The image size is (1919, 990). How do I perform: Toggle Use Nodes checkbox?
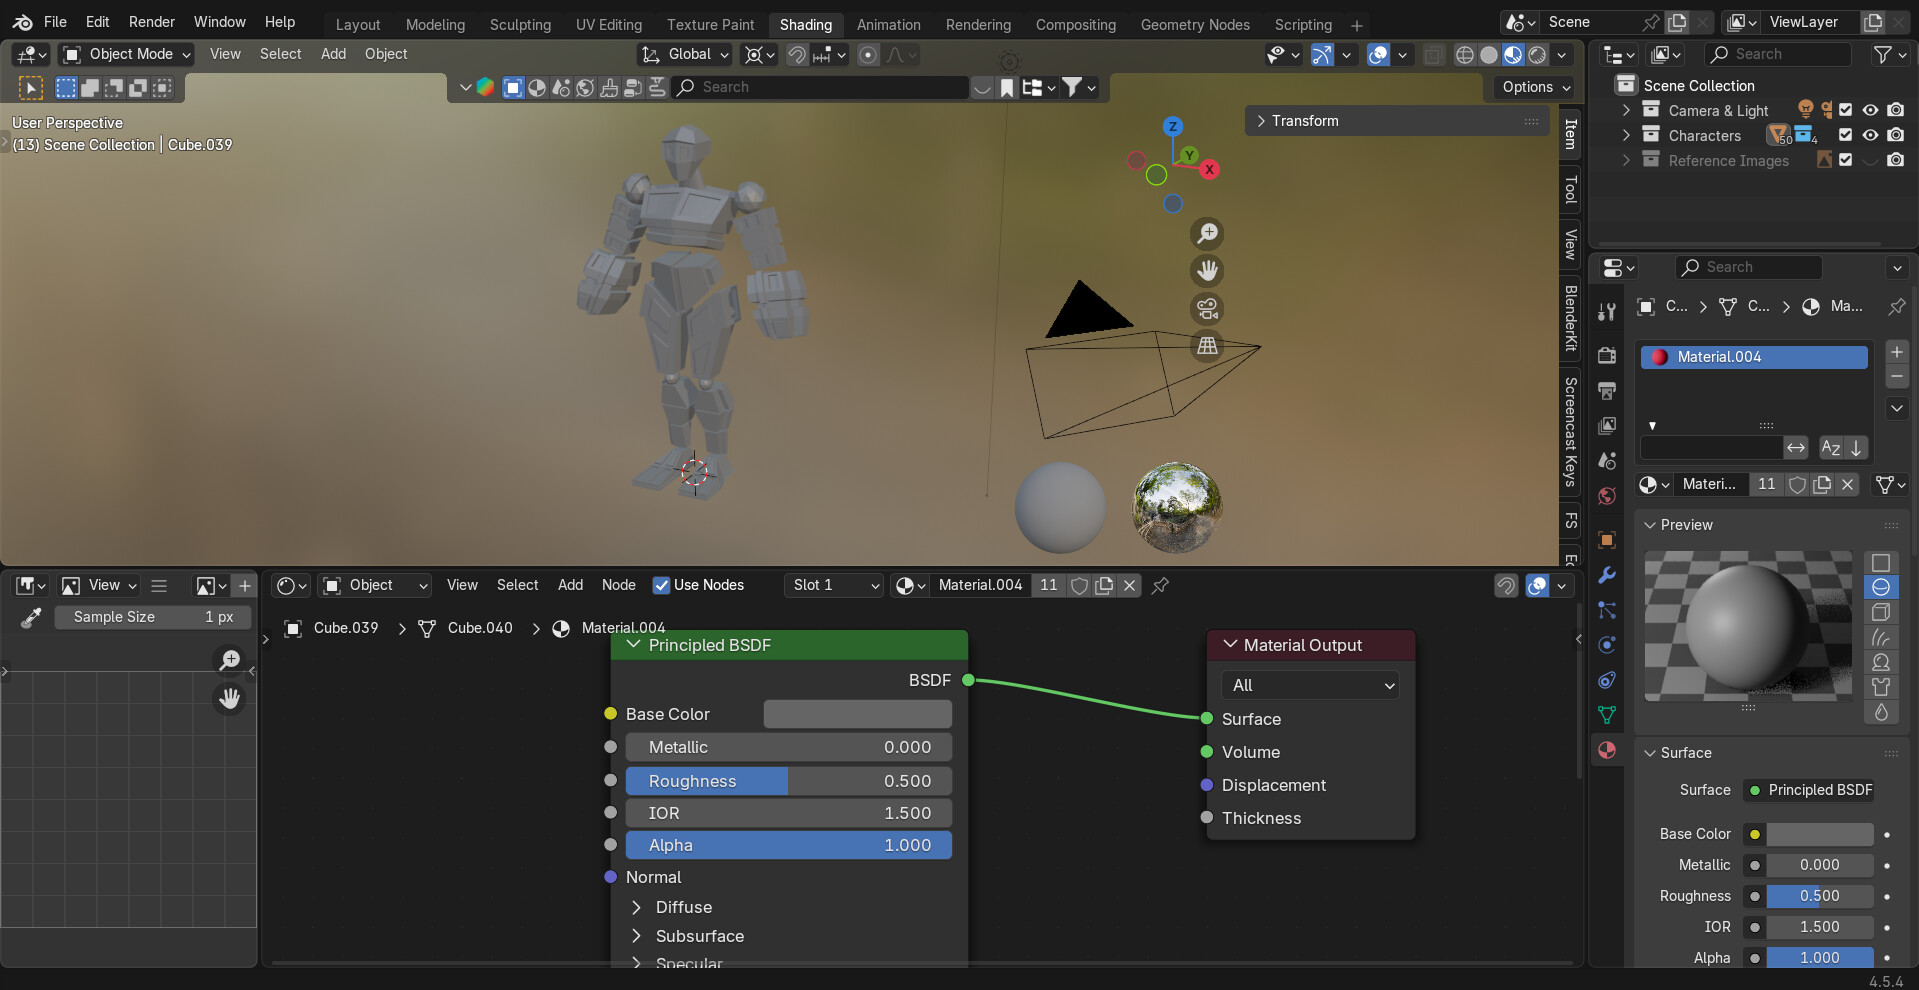[661, 585]
